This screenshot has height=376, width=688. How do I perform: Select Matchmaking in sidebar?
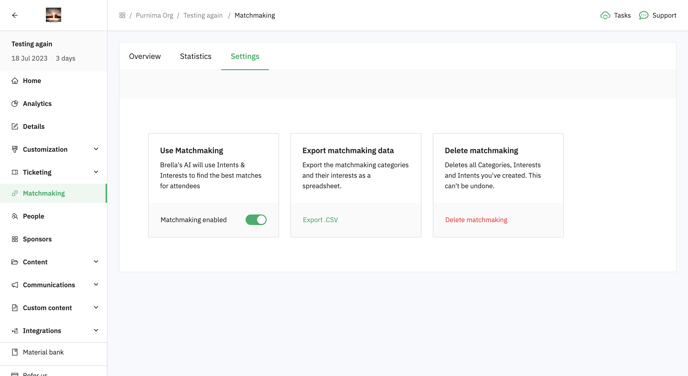click(44, 193)
